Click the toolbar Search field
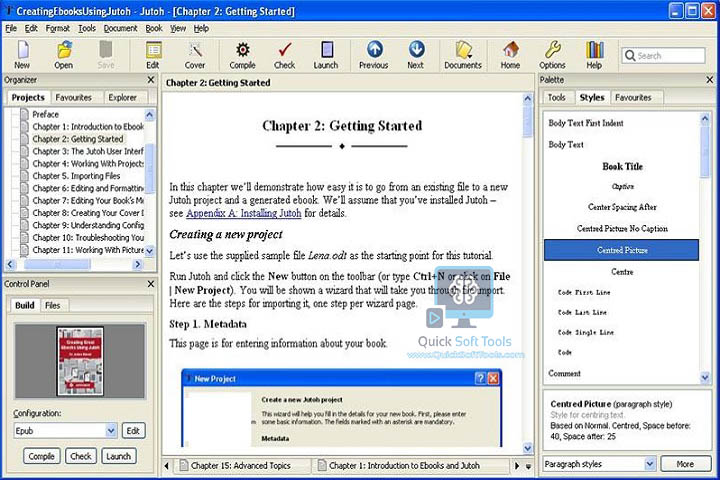 [x=663, y=56]
